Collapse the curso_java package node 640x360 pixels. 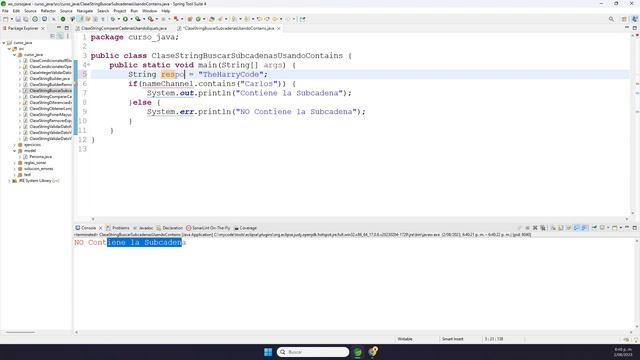tap(14, 54)
